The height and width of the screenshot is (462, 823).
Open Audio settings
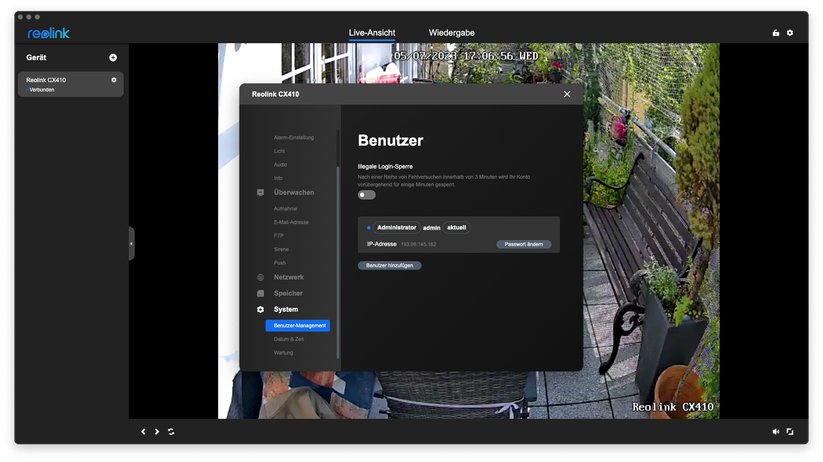coord(280,165)
